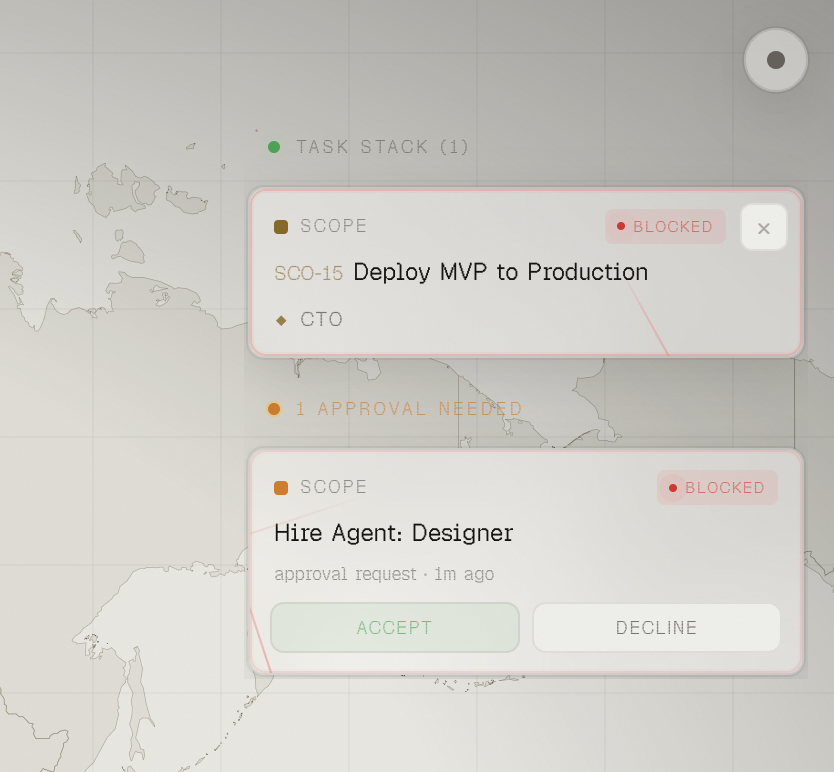Click the Blocked badge on Deploy MVP card
Screen dimensions: 834x772
point(665,227)
